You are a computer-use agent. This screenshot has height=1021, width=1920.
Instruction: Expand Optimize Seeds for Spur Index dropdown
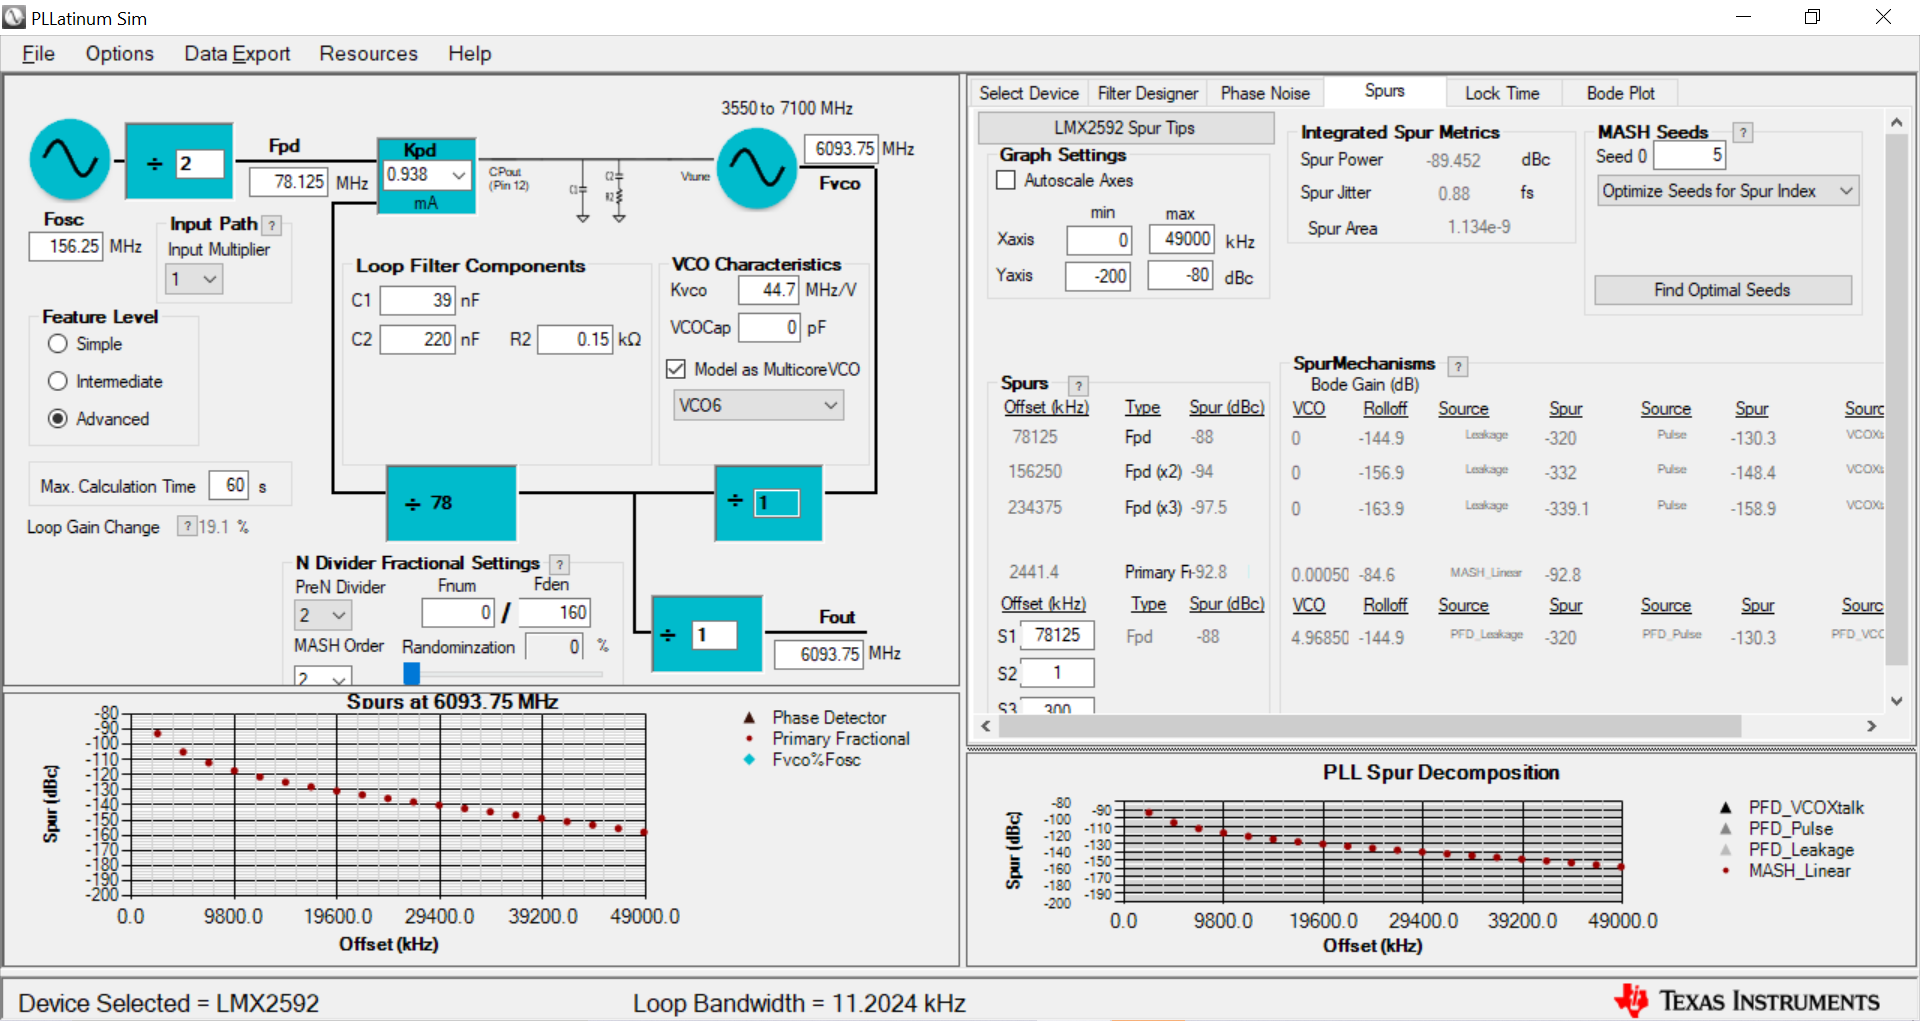(x=1728, y=191)
